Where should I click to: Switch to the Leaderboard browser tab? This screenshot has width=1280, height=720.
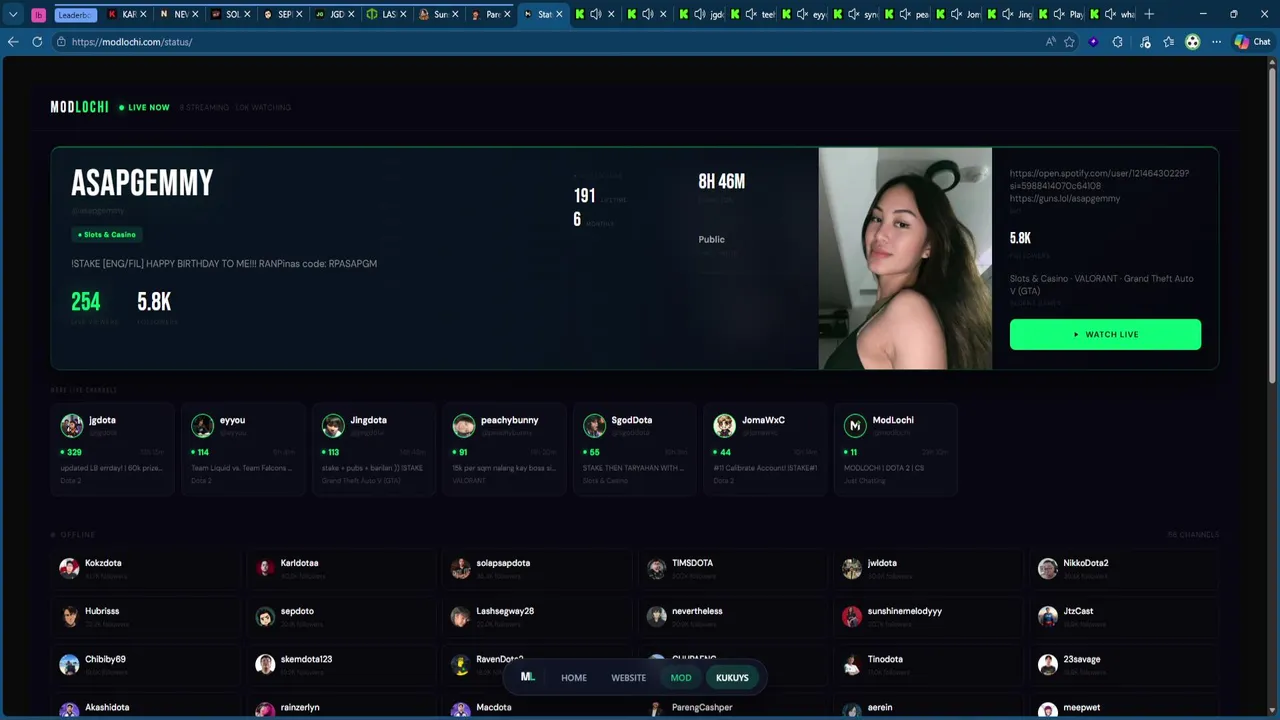(75, 14)
